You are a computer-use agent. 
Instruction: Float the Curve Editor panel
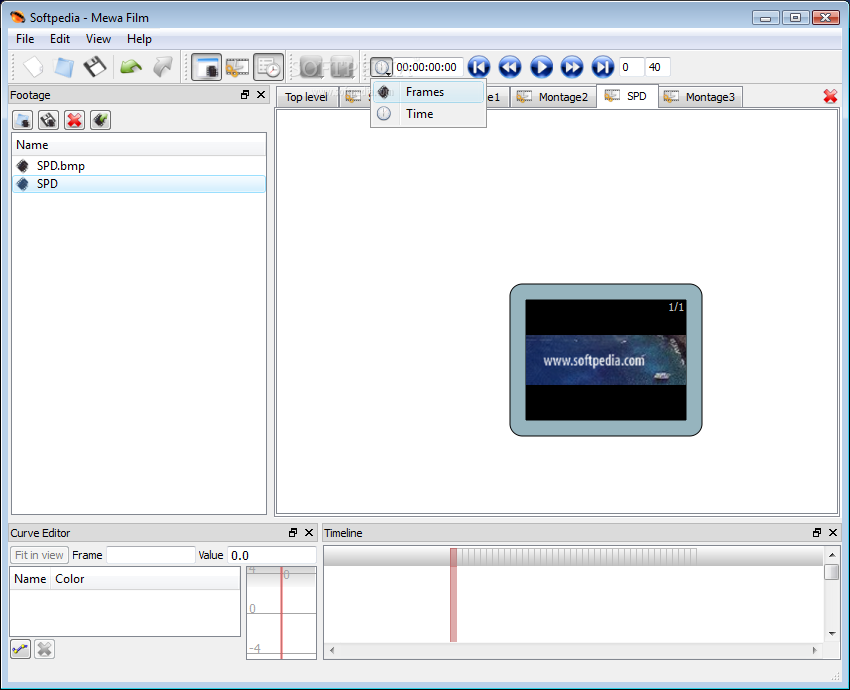pos(293,533)
